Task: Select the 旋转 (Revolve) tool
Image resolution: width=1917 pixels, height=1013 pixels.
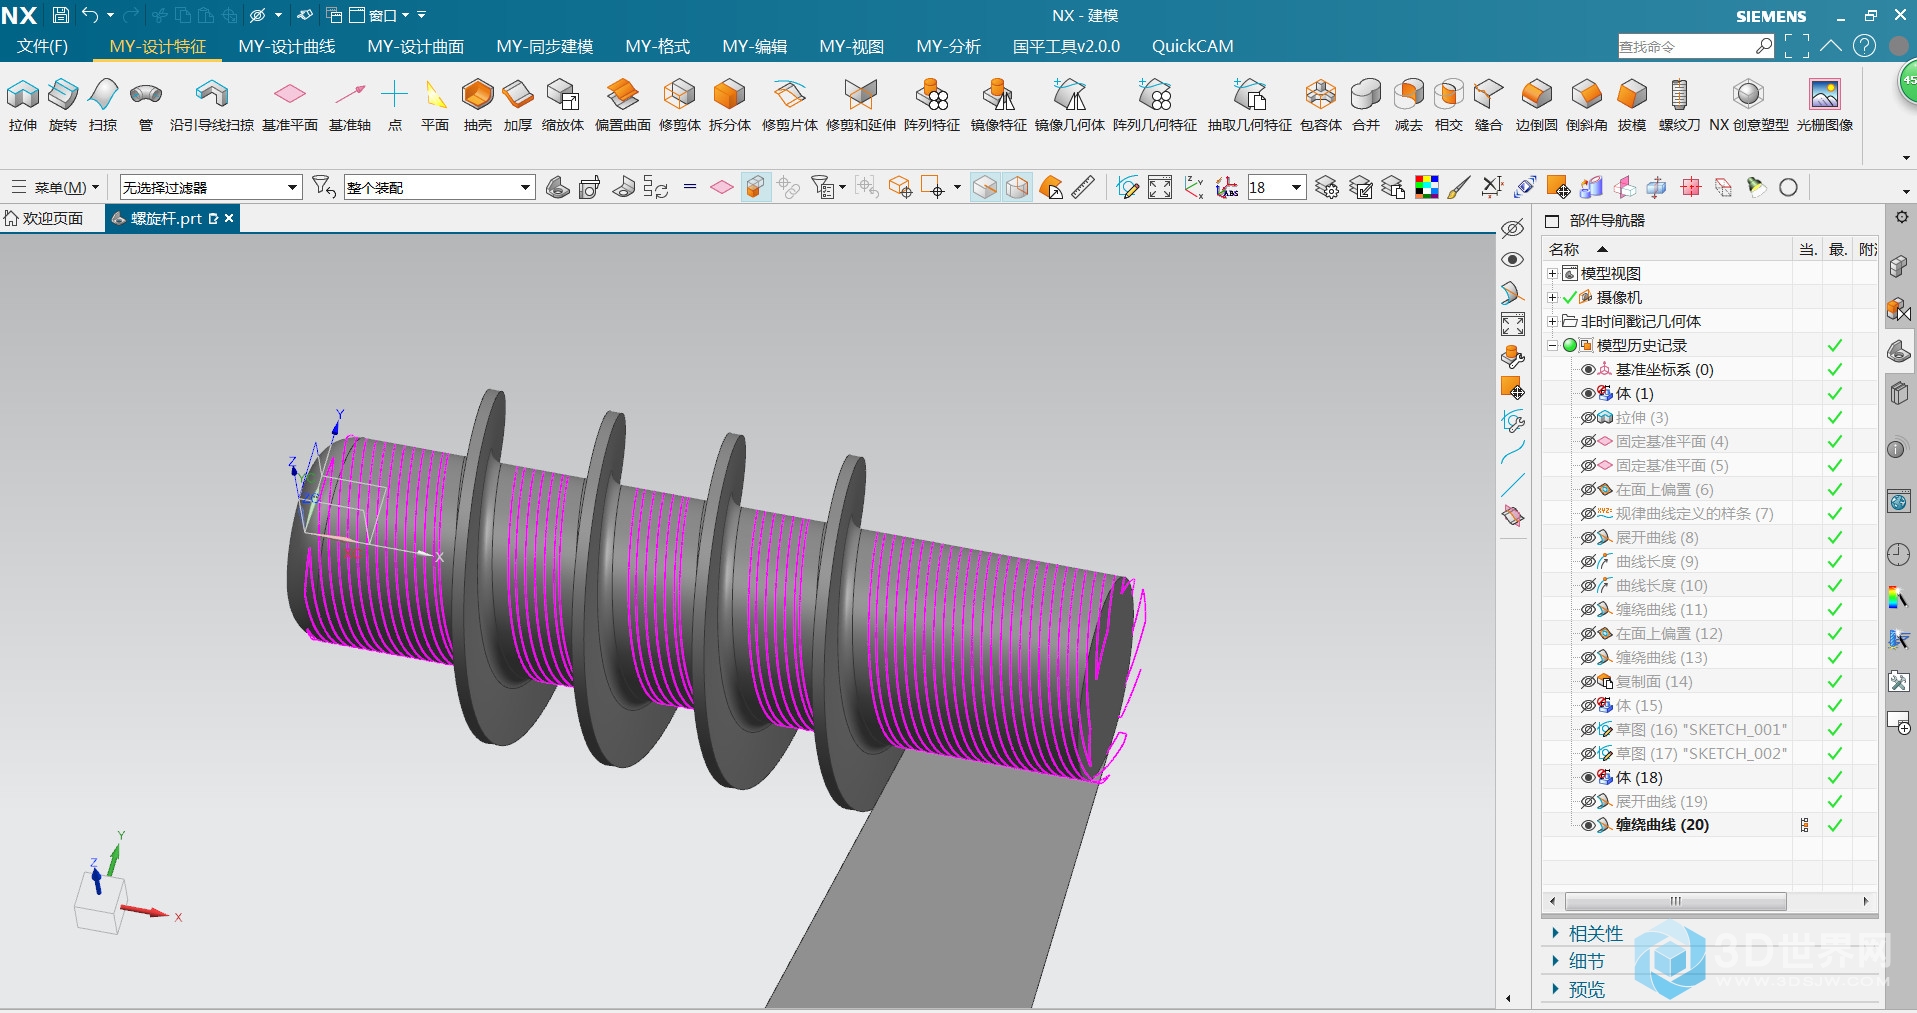Action: (x=63, y=105)
